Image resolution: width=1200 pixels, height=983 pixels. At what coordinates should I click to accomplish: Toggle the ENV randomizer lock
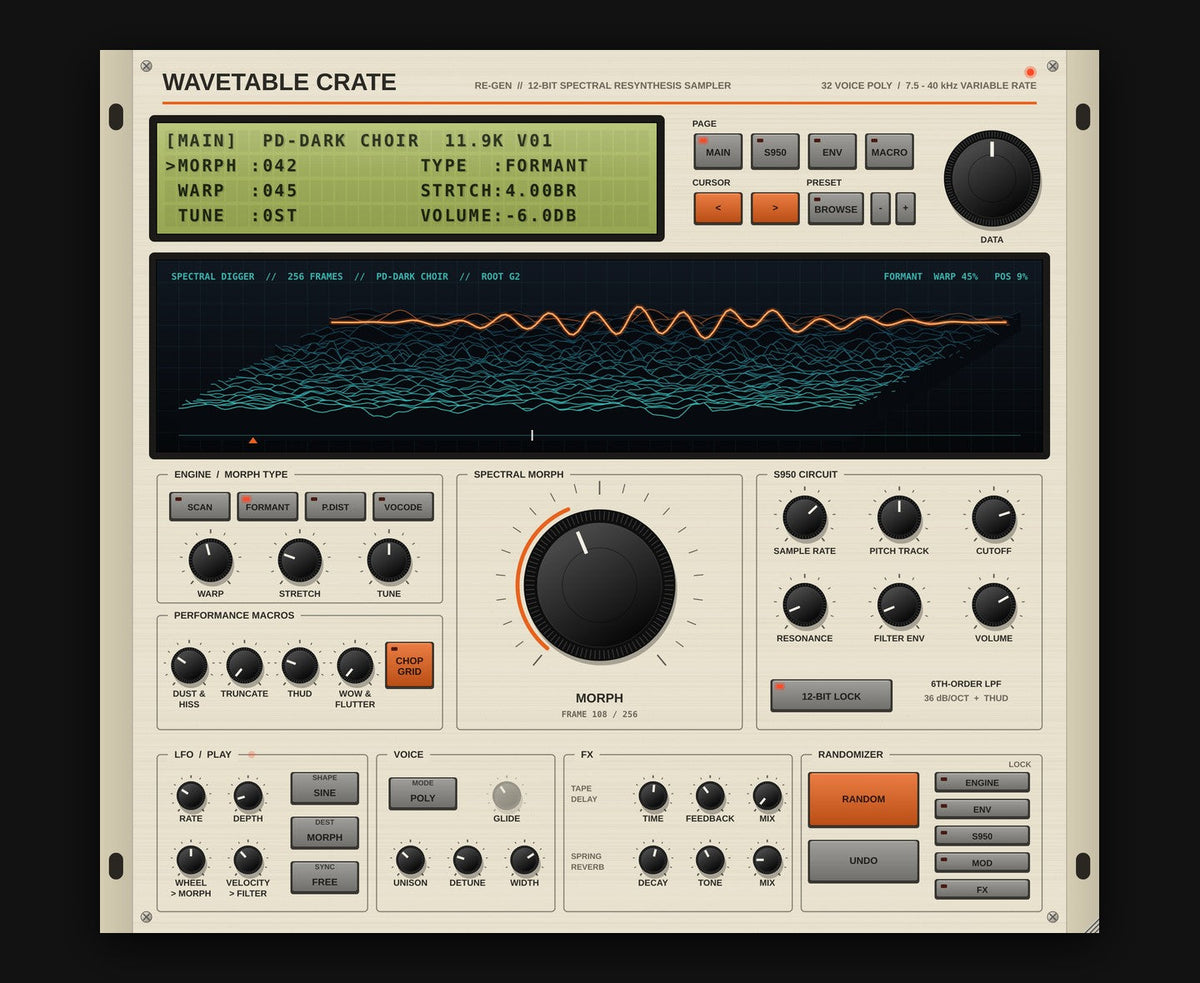[982, 809]
